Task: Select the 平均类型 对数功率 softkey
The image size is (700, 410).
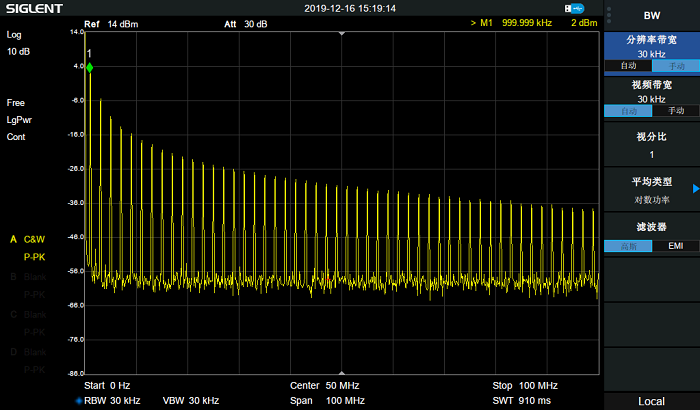Action: tap(652, 190)
